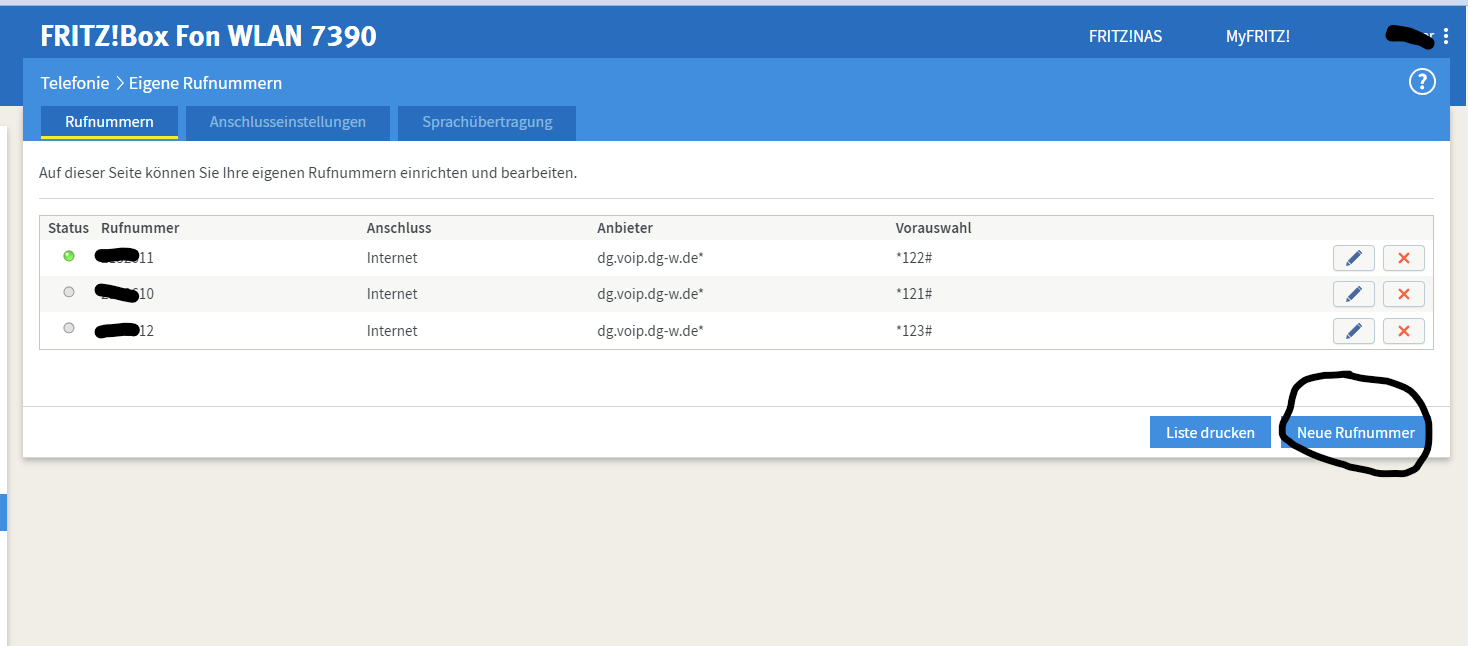Click the green status indicator of *122# row
Viewport: 1468px width, 646px height.
pyautogui.click(x=69, y=256)
